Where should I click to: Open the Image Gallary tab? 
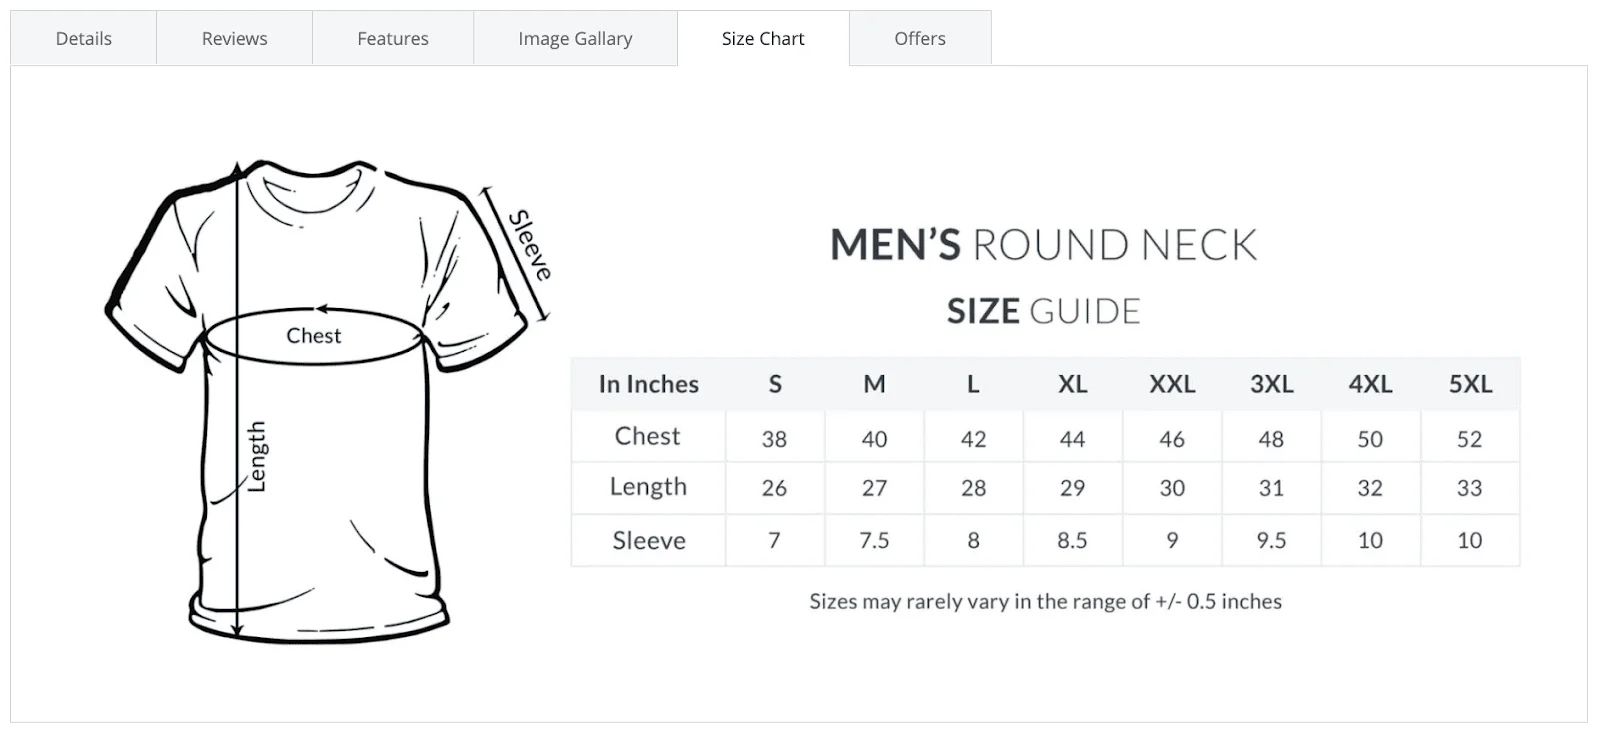coord(574,38)
